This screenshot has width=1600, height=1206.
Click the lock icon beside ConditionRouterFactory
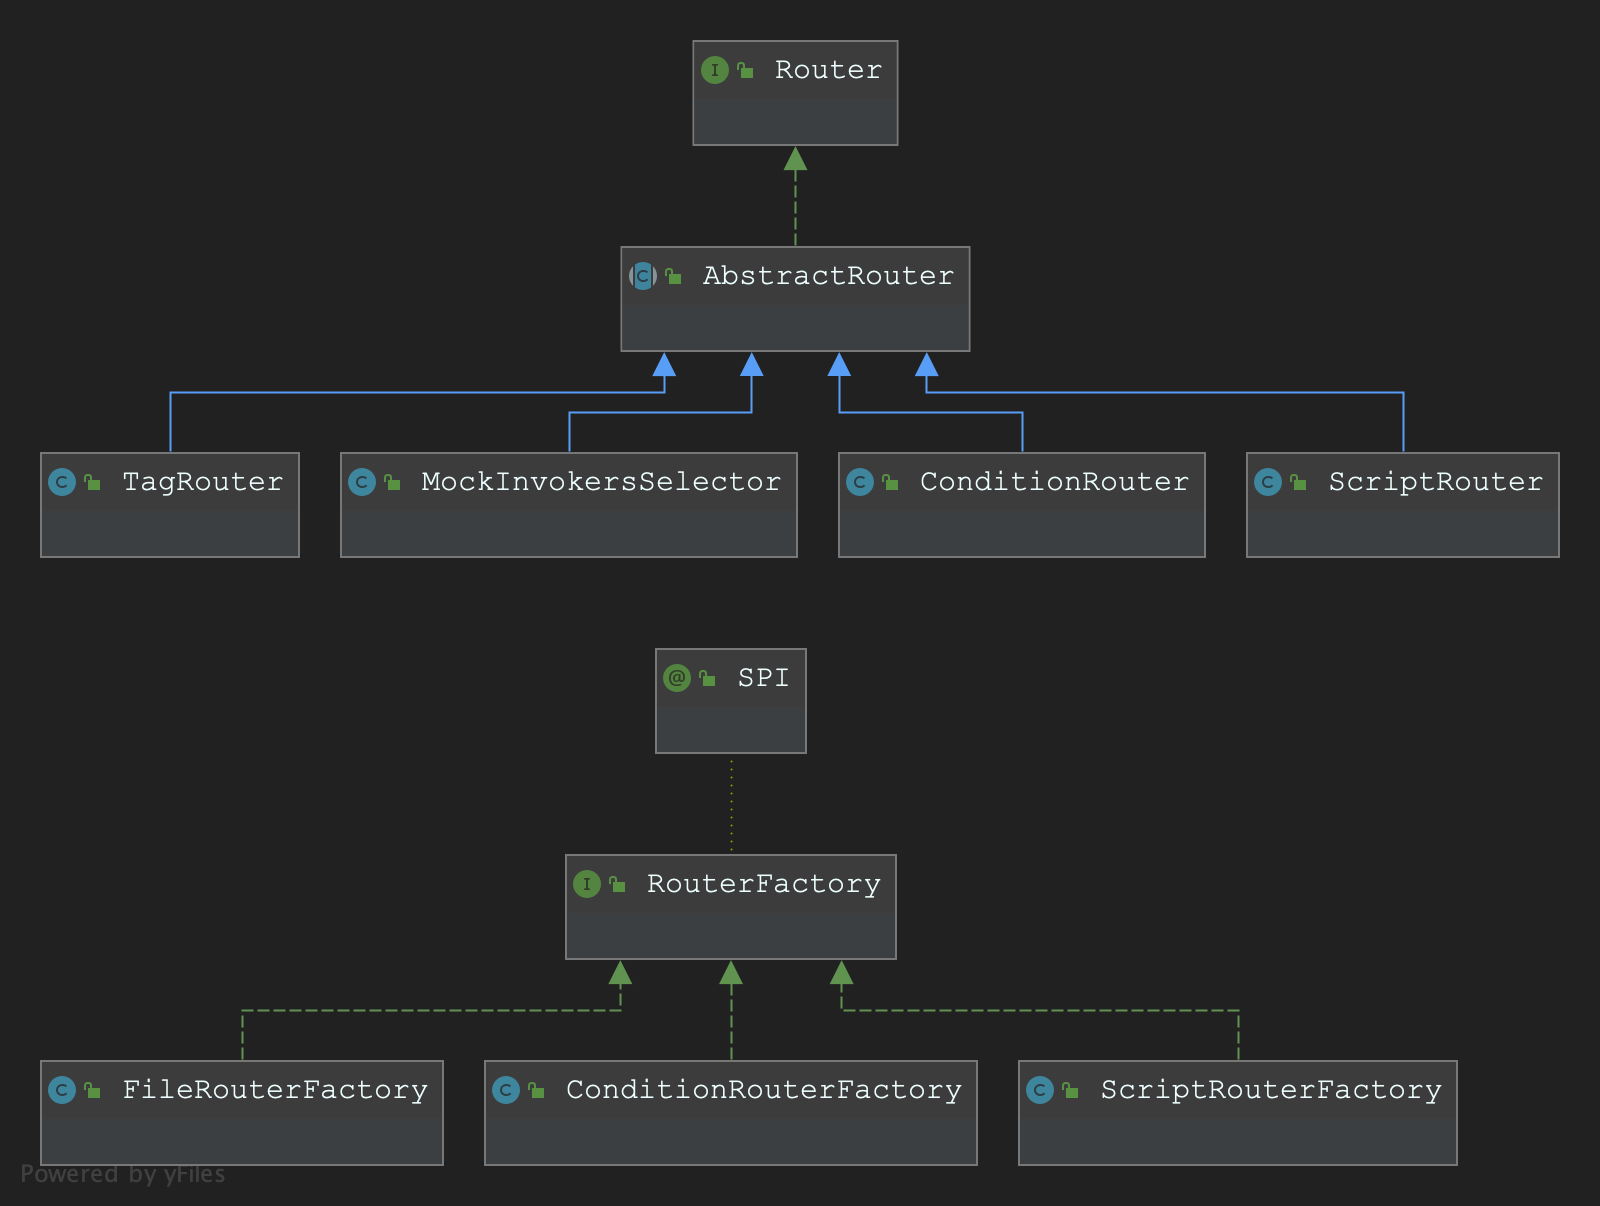[536, 1090]
